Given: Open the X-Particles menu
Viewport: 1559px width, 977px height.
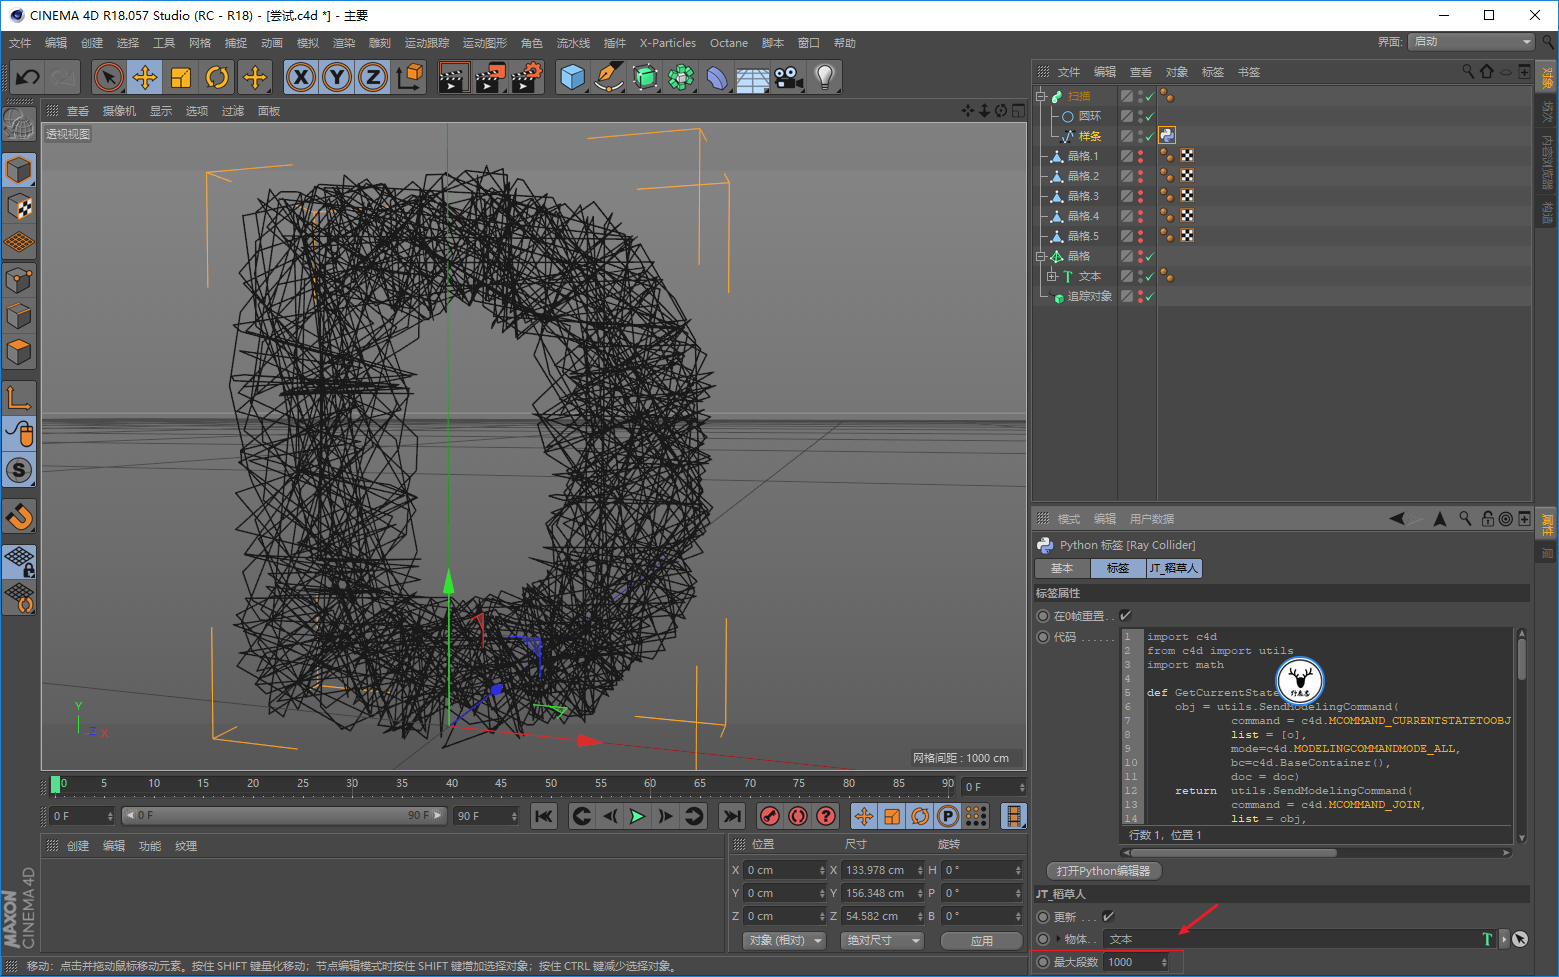Looking at the screenshot, I should click(x=668, y=43).
